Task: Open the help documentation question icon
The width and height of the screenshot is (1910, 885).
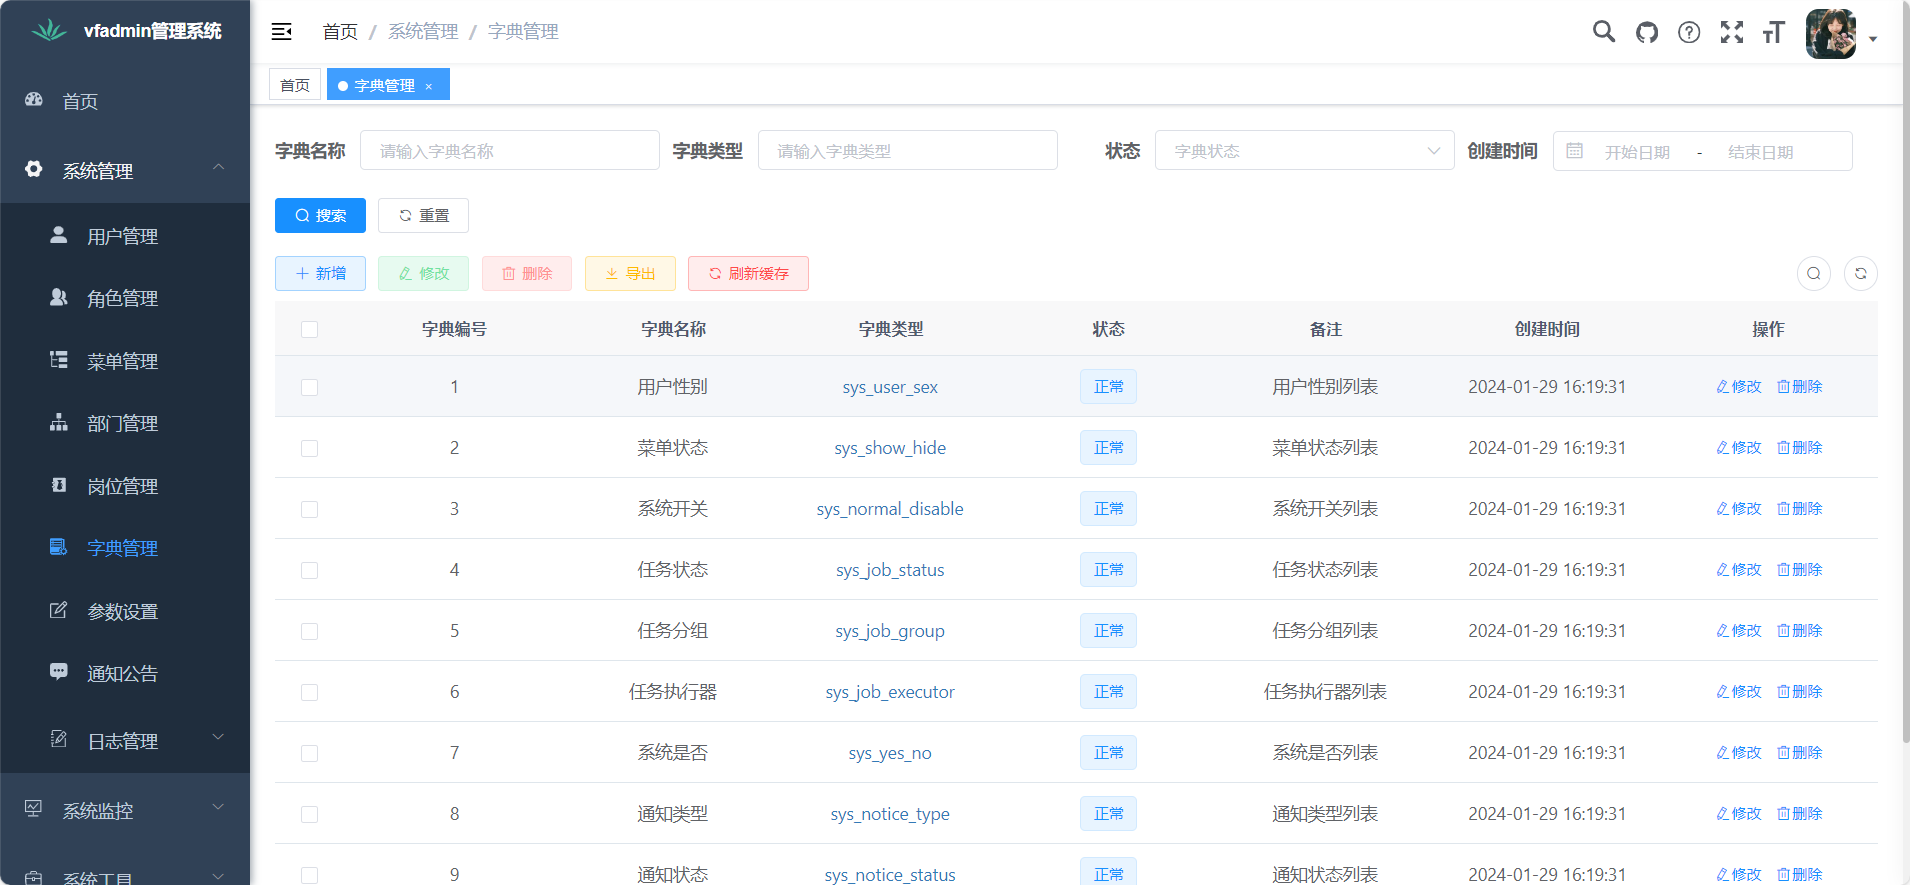Action: 1689,32
